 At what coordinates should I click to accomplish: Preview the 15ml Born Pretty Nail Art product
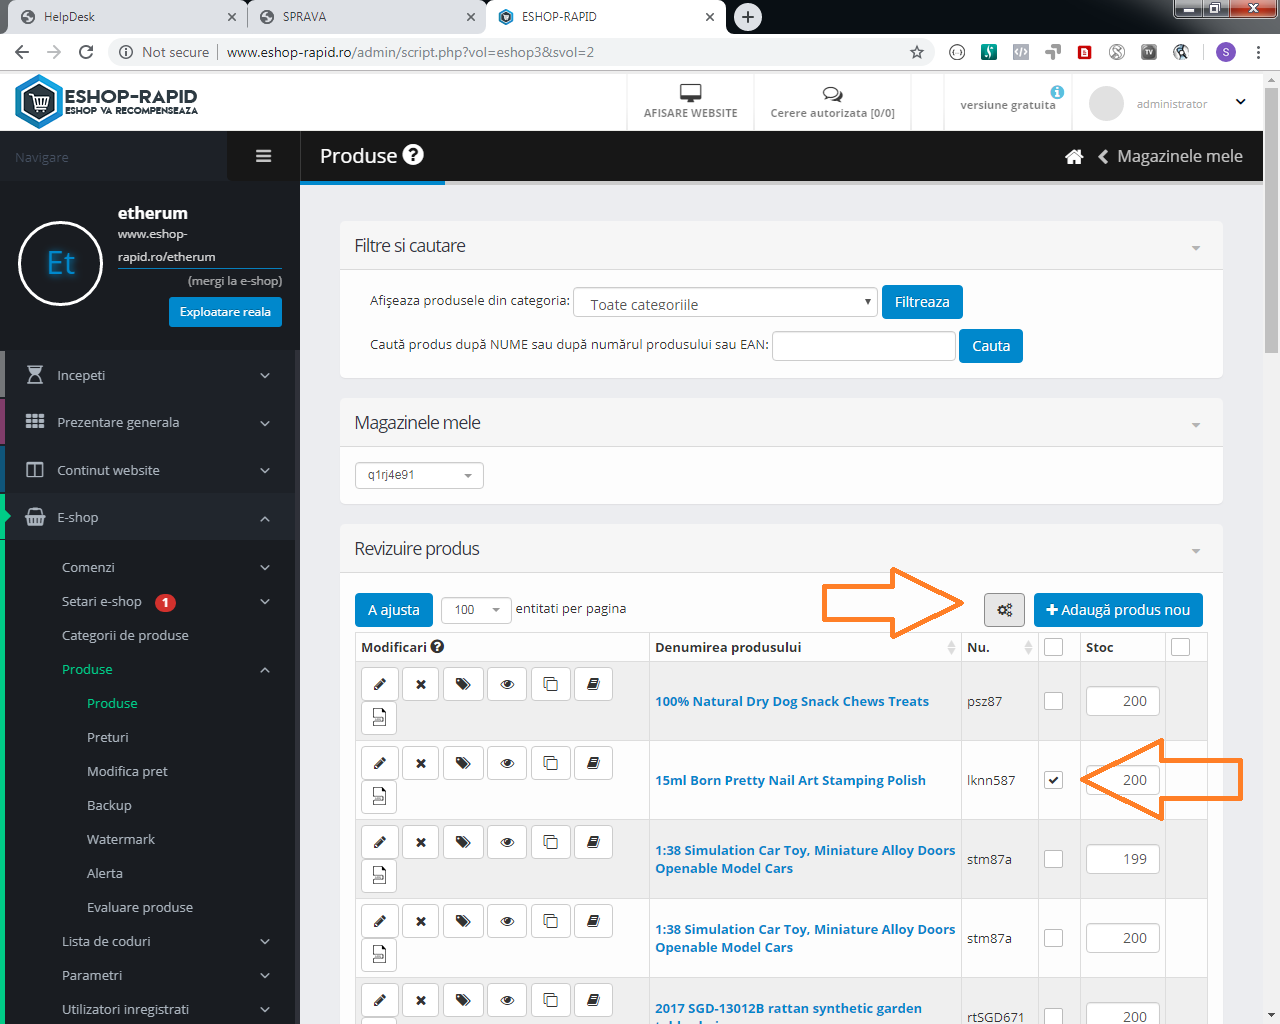(x=507, y=763)
